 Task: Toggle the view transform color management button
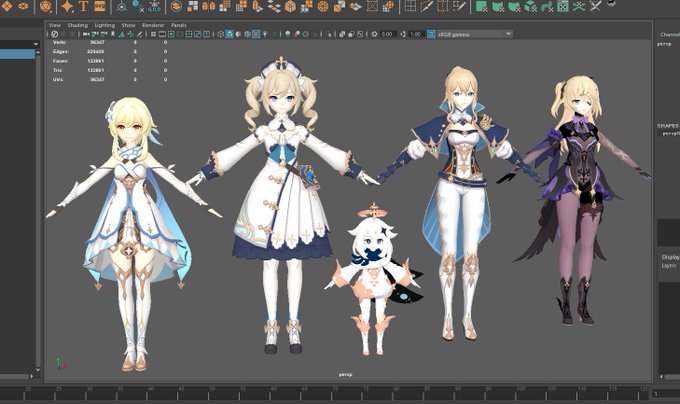(431, 34)
